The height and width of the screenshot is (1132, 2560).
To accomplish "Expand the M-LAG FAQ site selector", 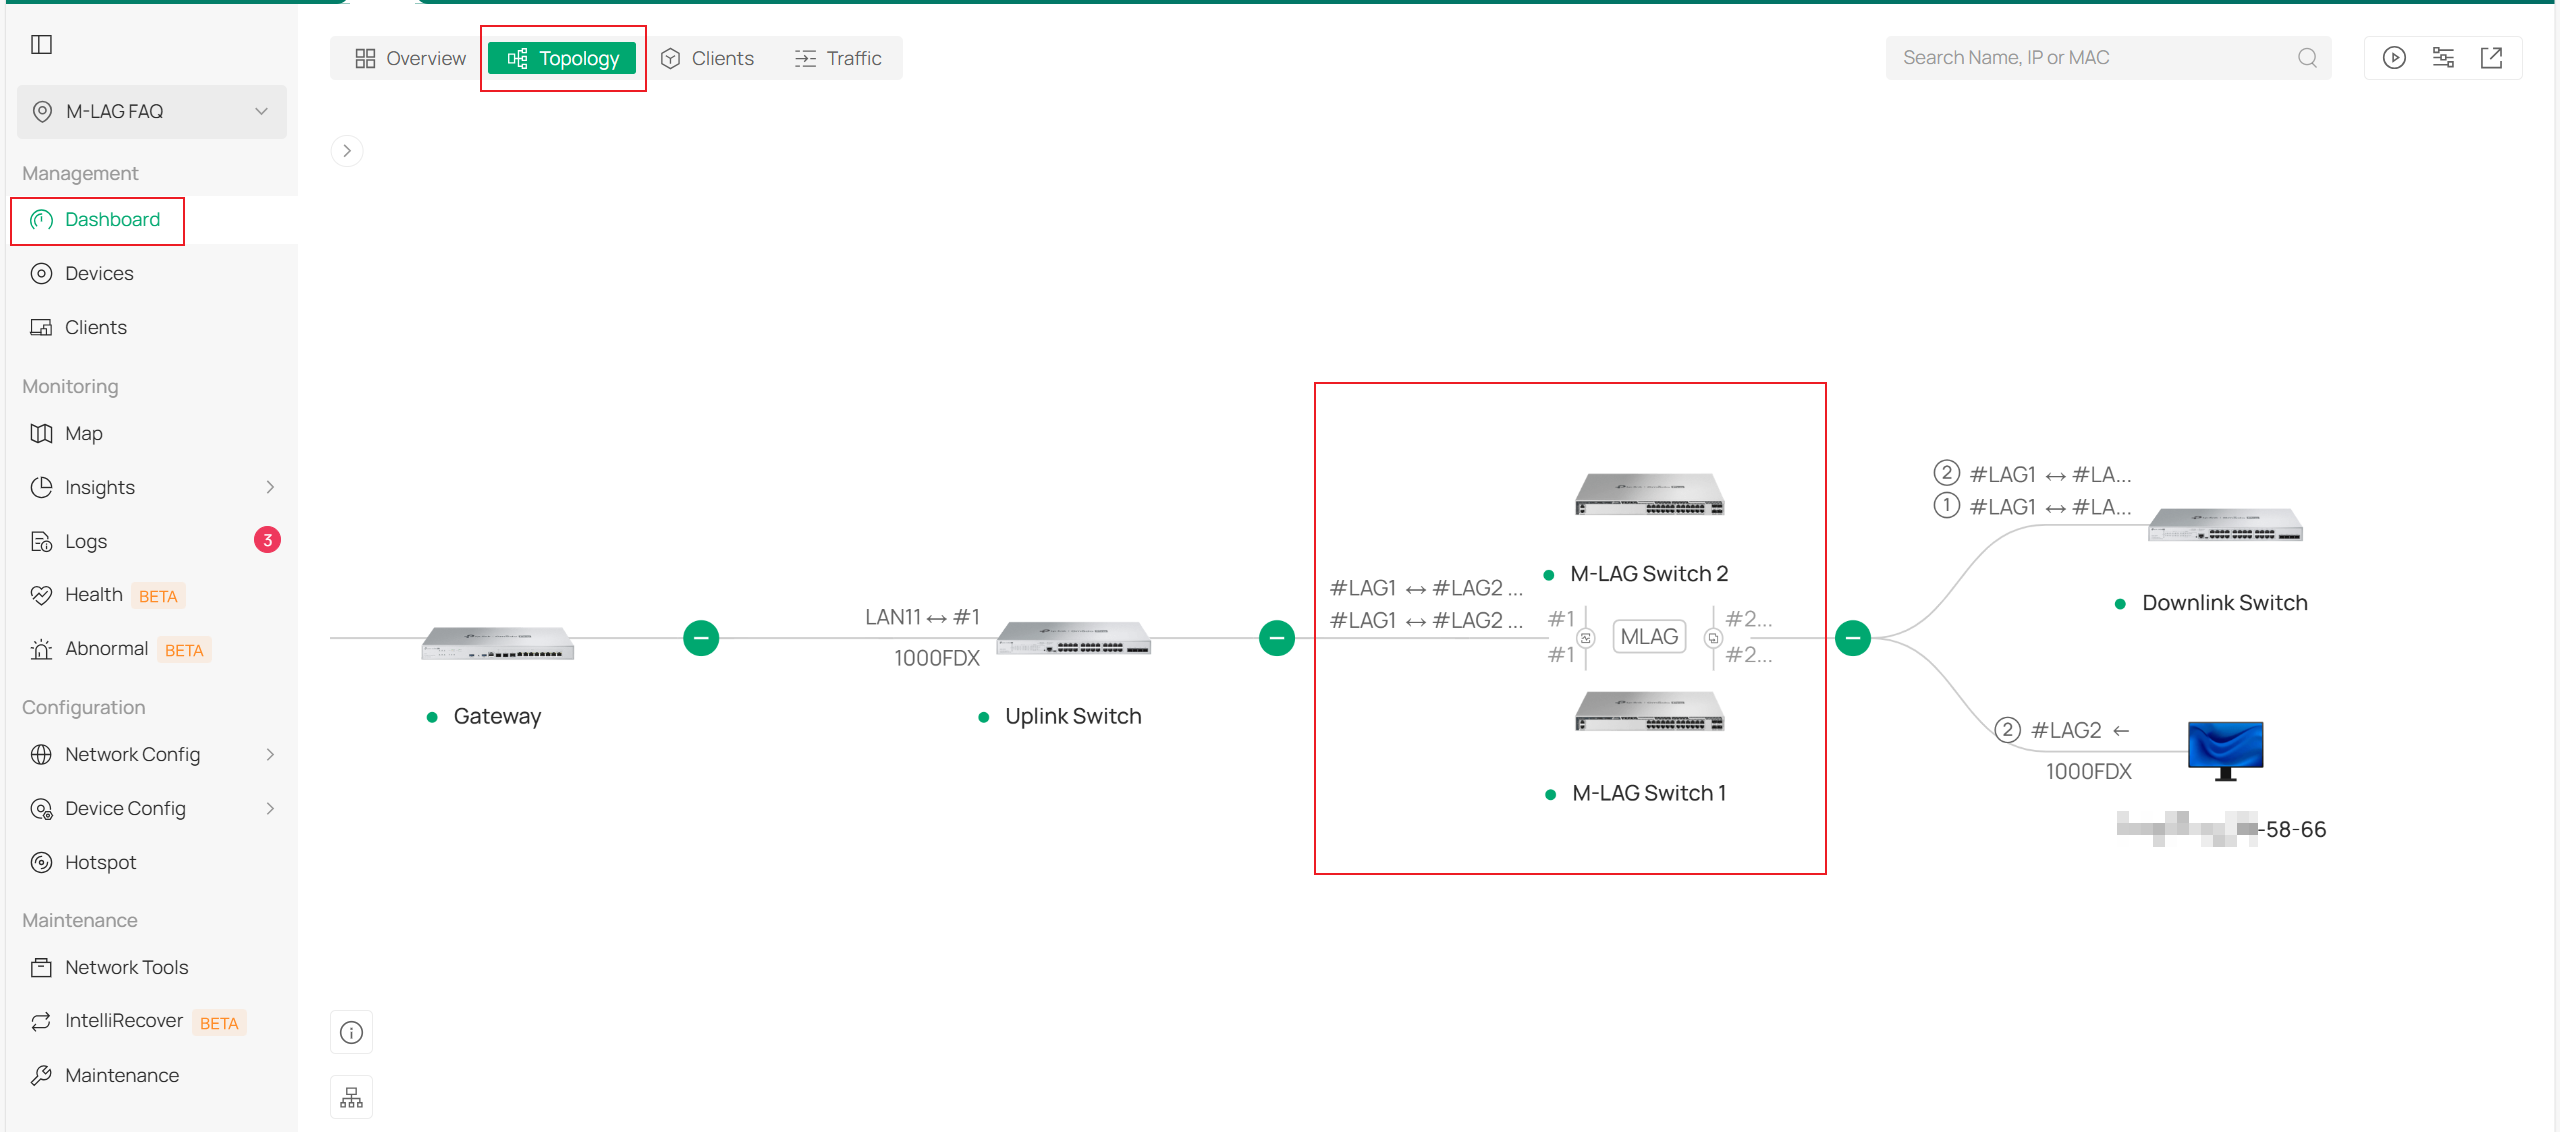I will click(x=263, y=111).
